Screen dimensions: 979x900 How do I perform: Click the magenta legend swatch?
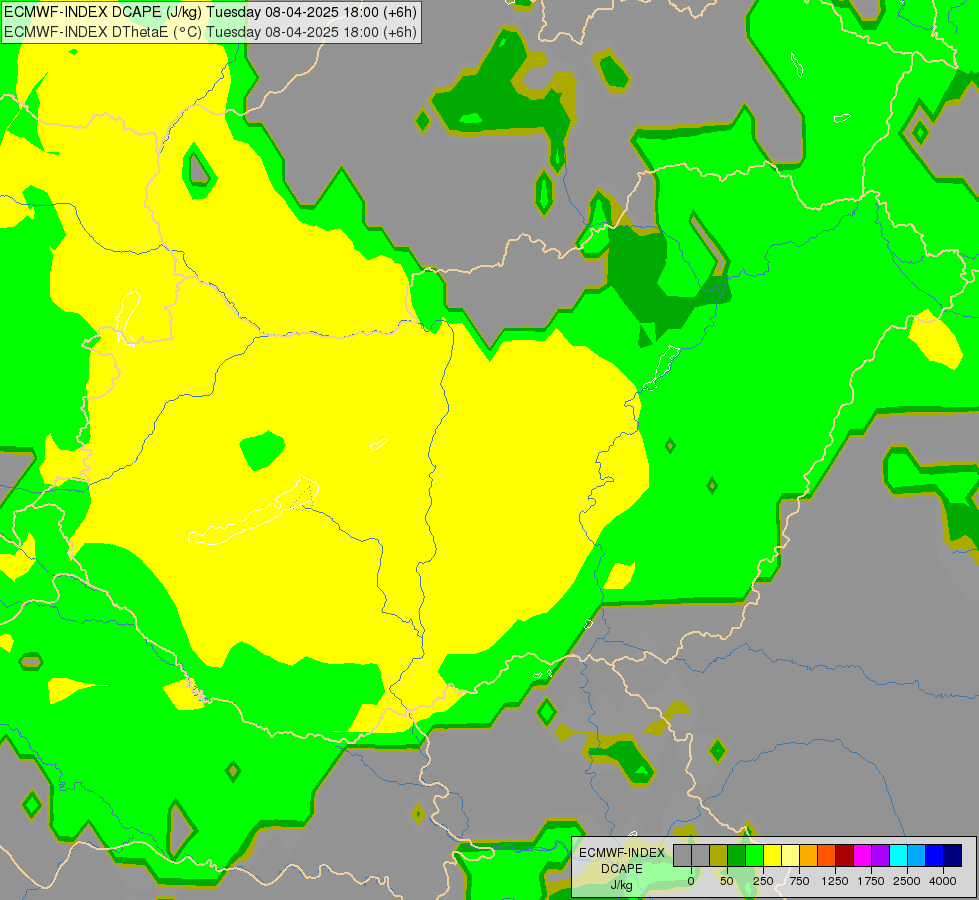click(x=863, y=856)
